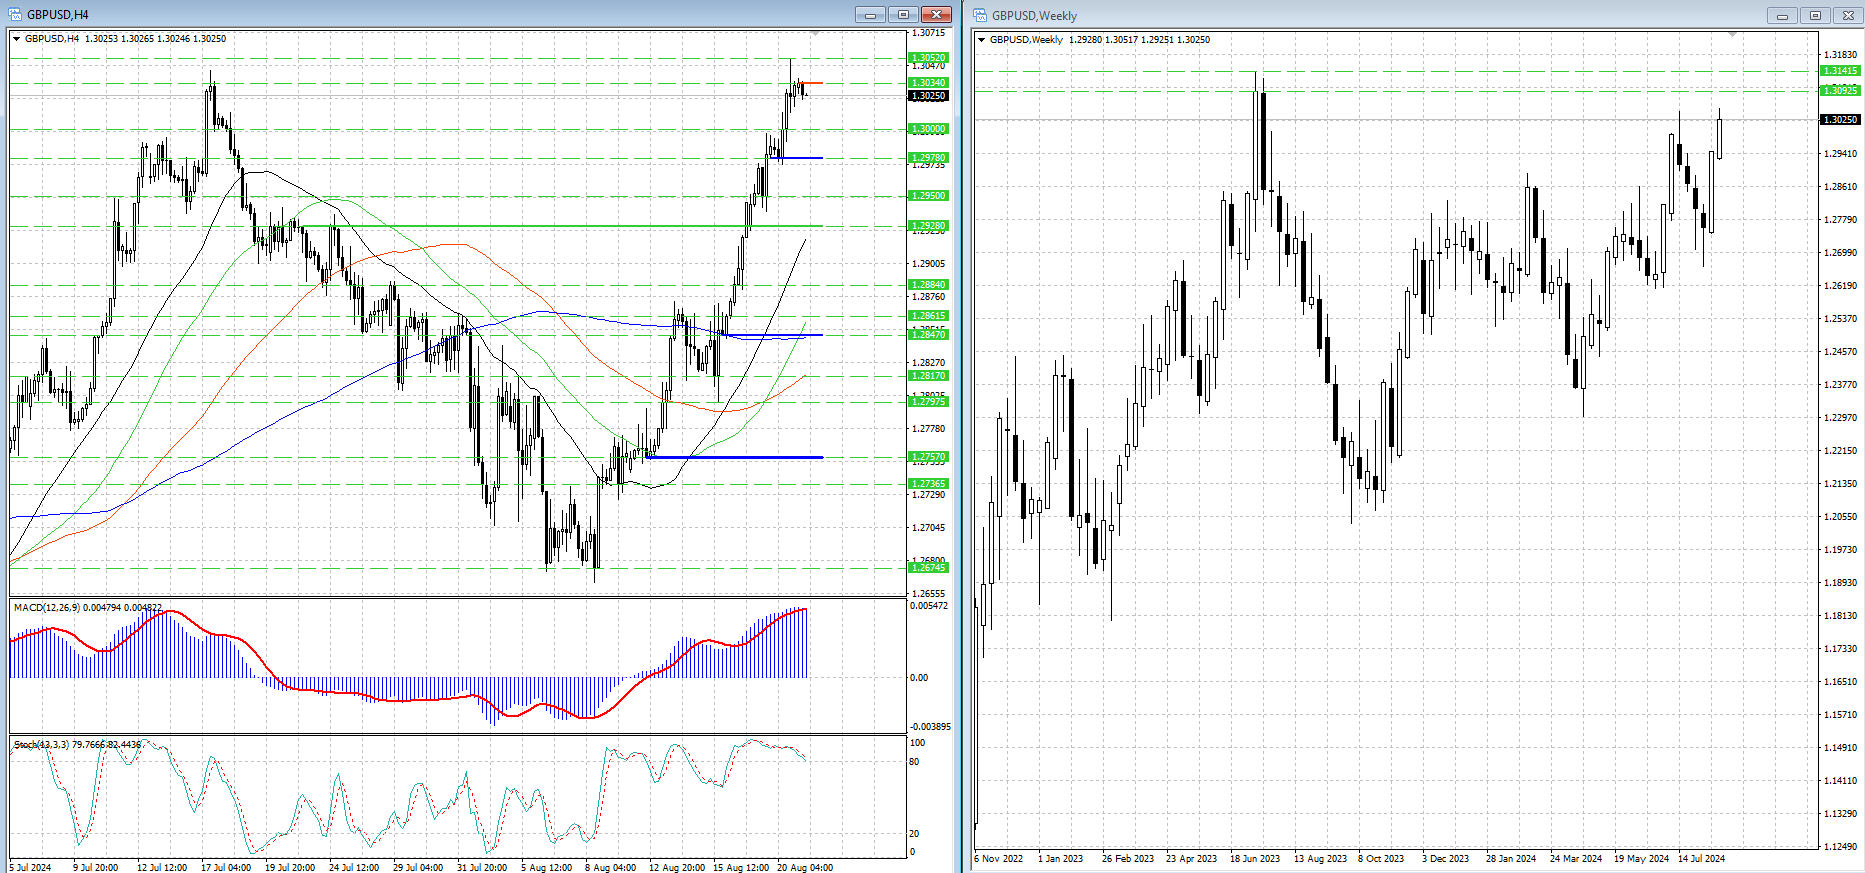Click the 1.12490 scale value in Weekly chart
Screen dimensions: 1865x873
1840,847
